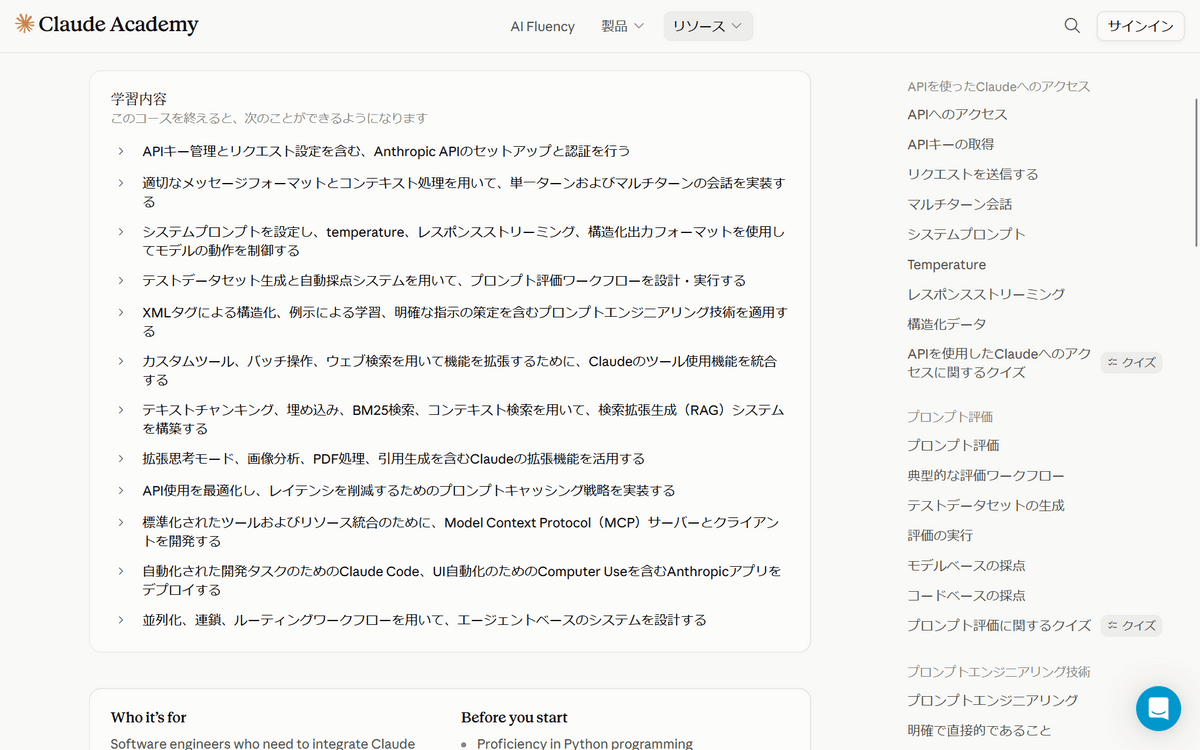Expand the リソース dropdown menu
This screenshot has width=1200, height=750.
coord(708,26)
